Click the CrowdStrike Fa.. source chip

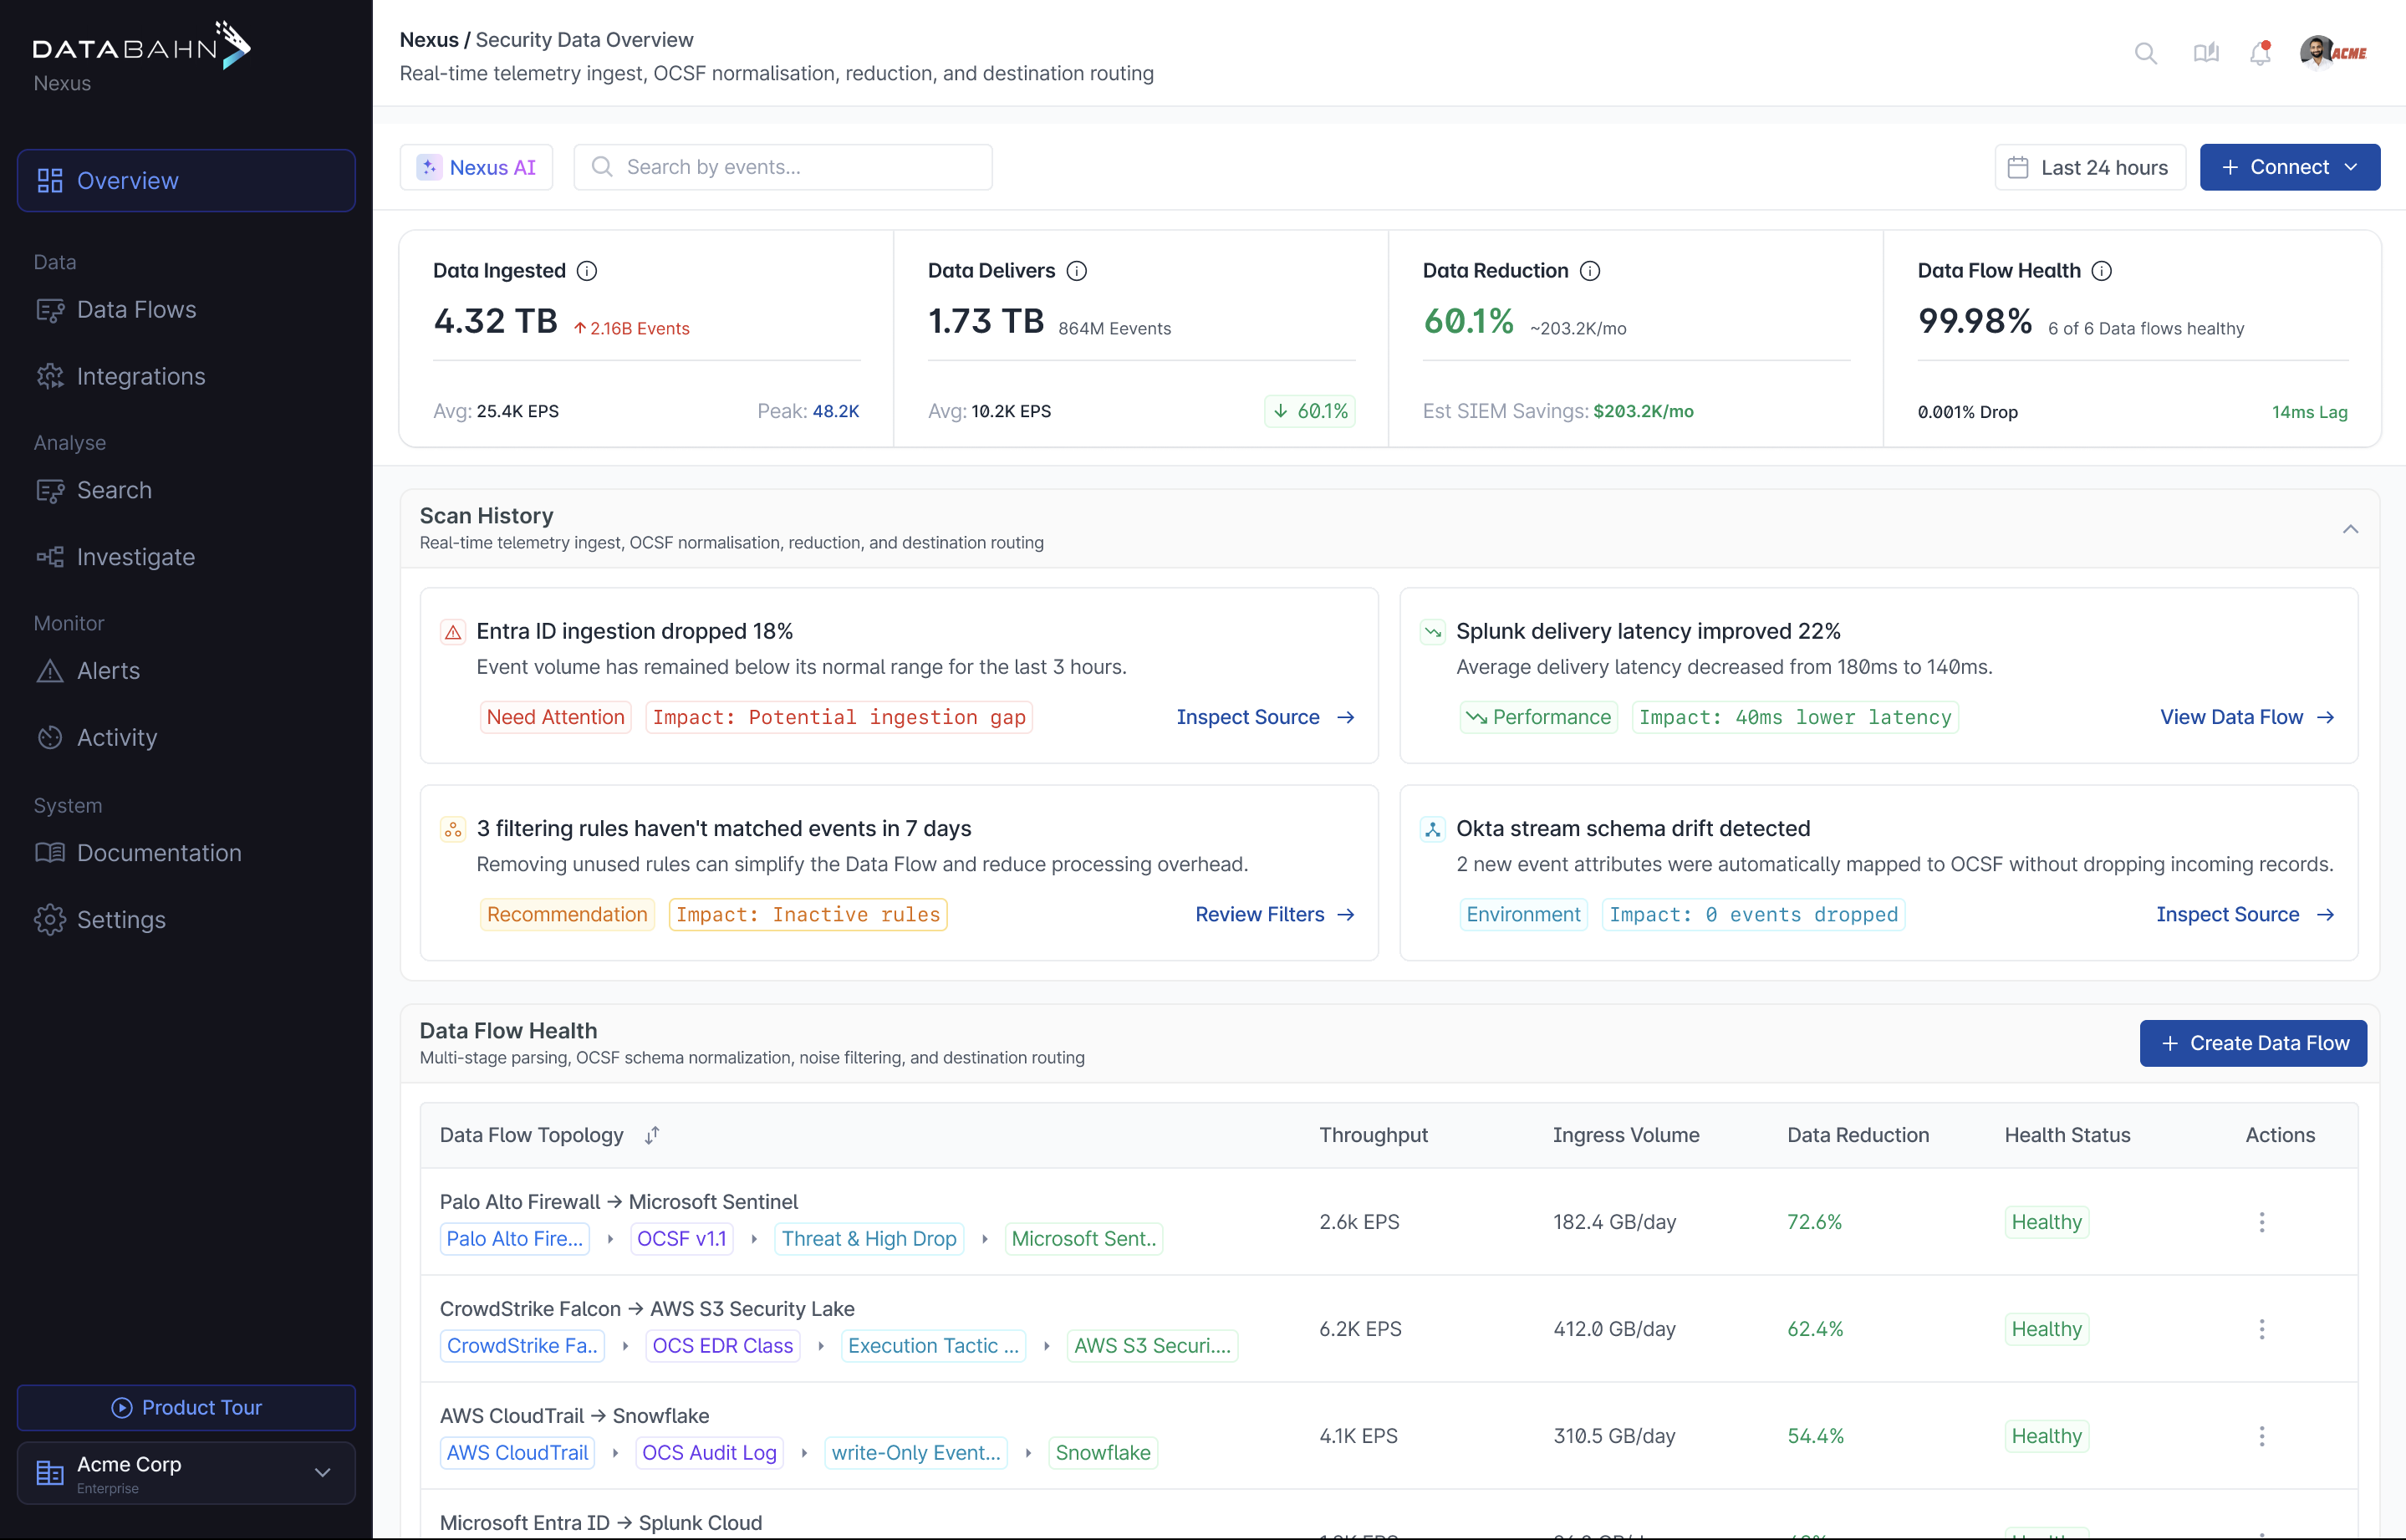click(522, 1346)
